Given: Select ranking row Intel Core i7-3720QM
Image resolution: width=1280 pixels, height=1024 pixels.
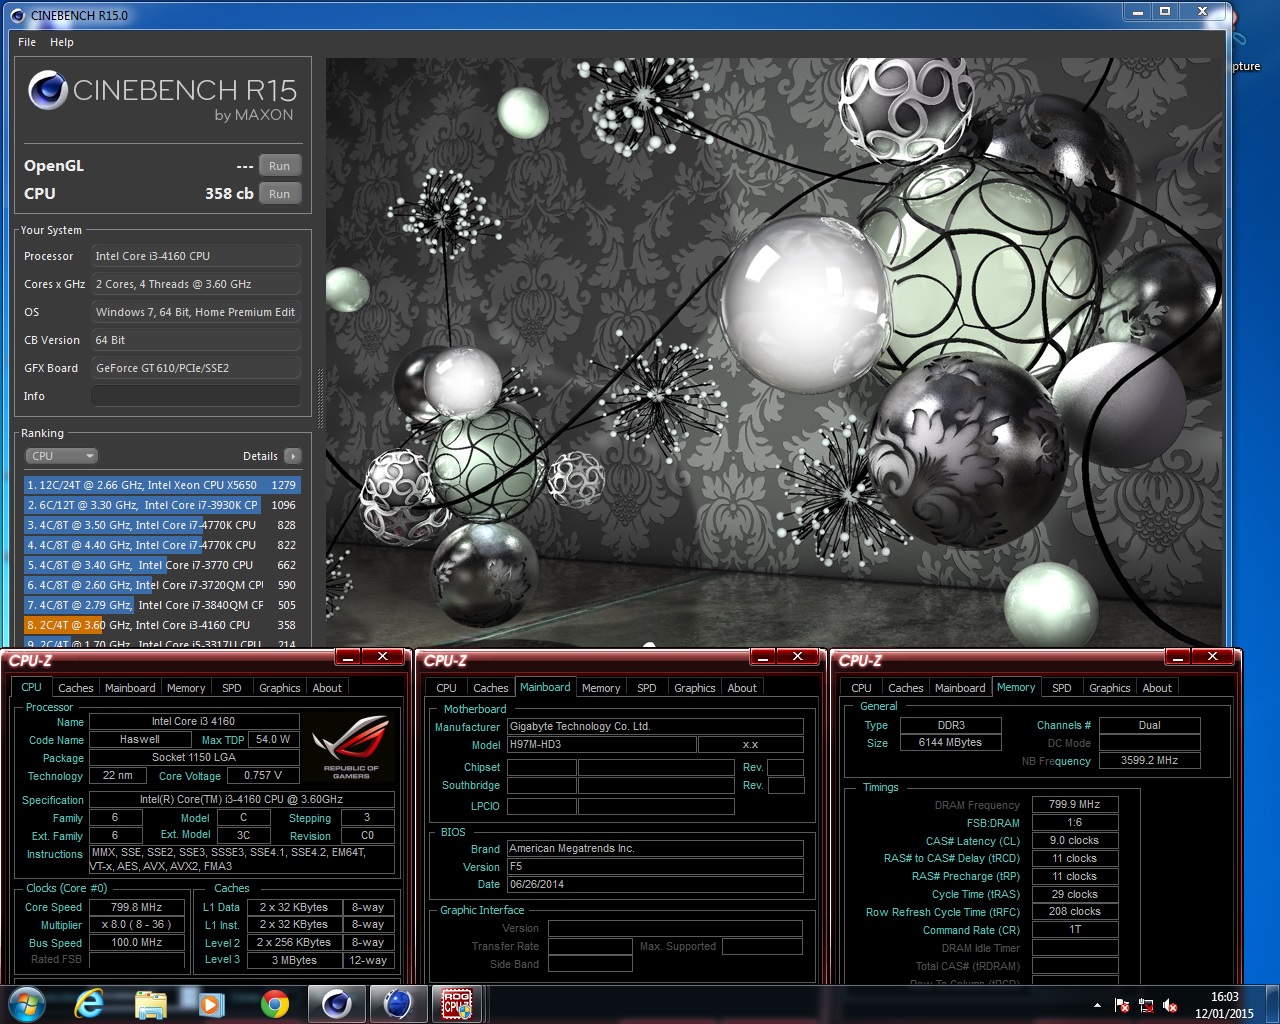Looking at the screenshot, I should (x=162, y=585).
